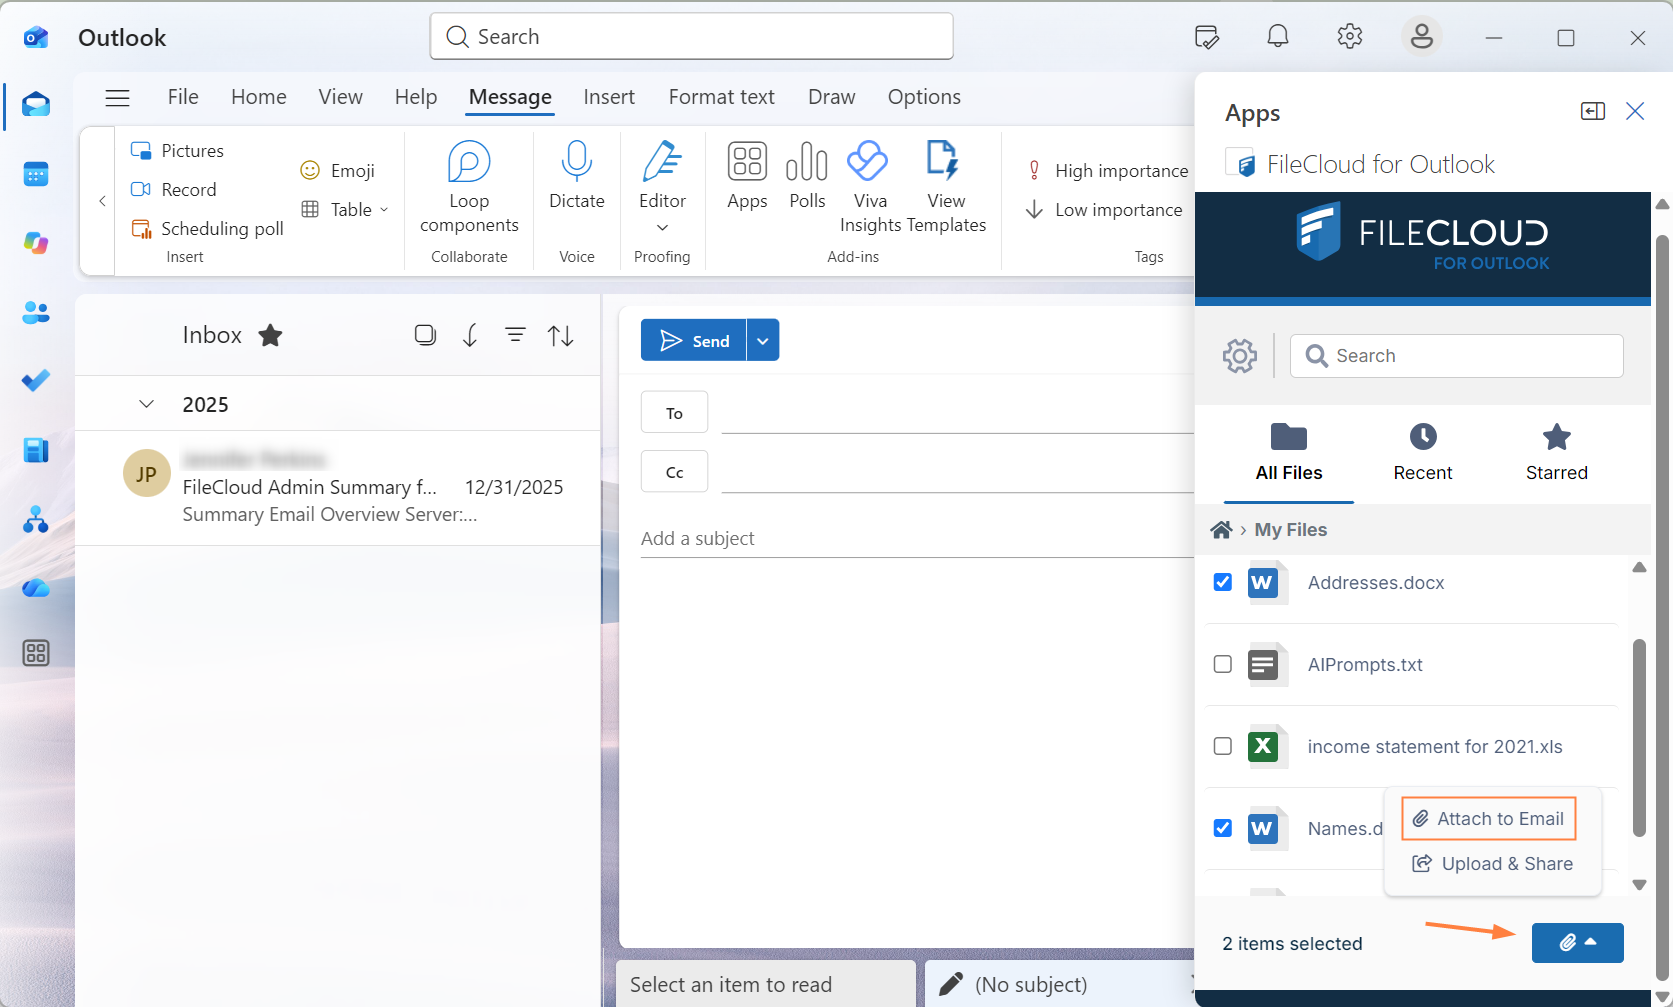Open FileCloud Admin Summary email

click(338, 489)
